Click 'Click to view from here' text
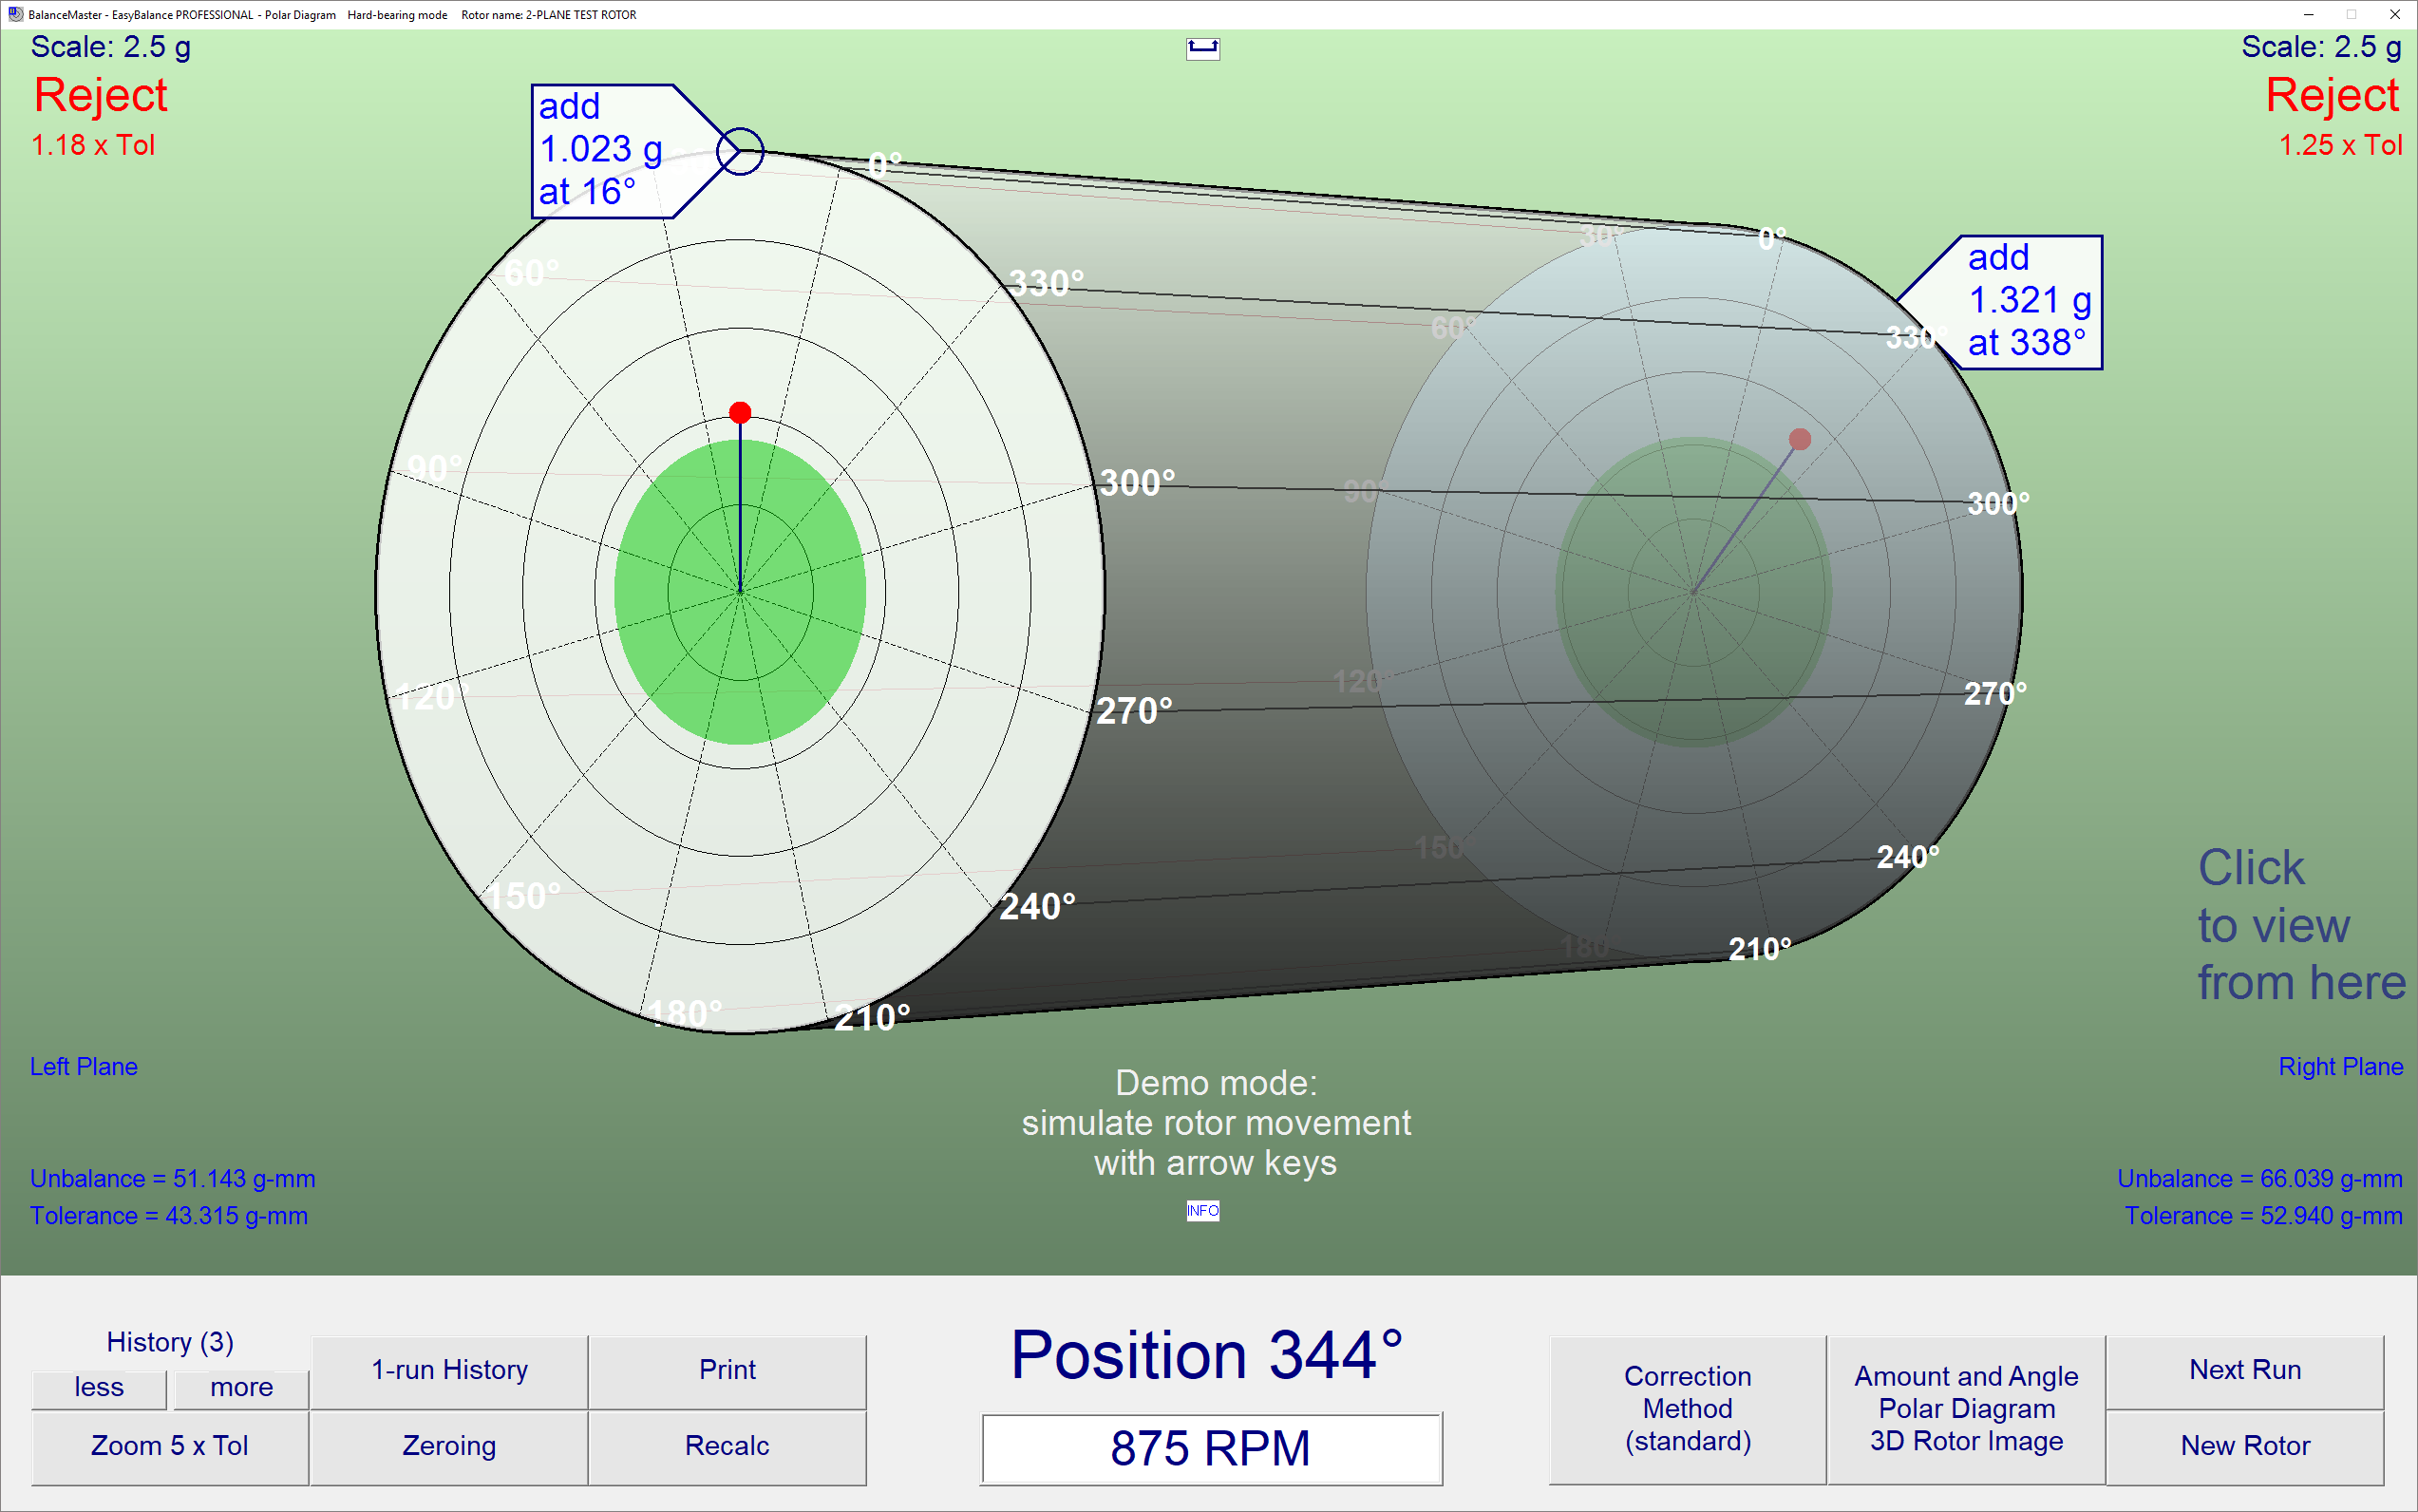Screen dimensions: 2418x1512 coord(2299,924)
